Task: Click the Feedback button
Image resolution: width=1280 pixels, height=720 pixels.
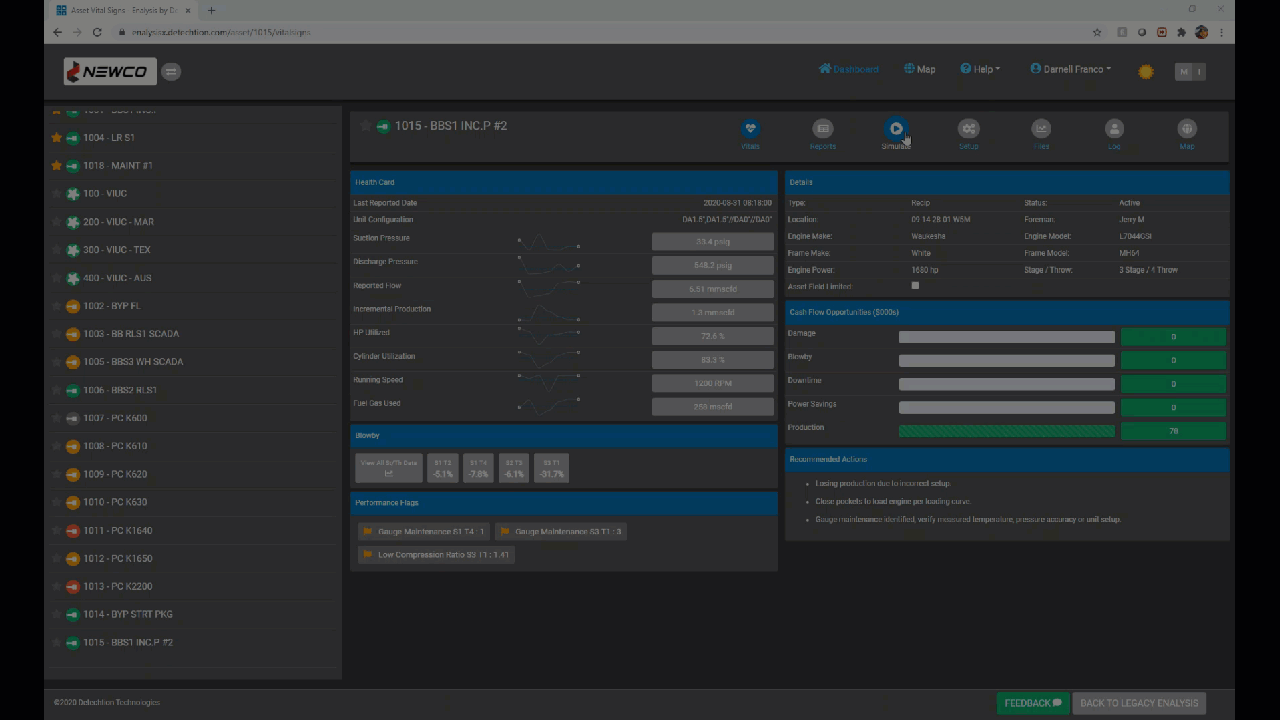Action: (1033, 703)
